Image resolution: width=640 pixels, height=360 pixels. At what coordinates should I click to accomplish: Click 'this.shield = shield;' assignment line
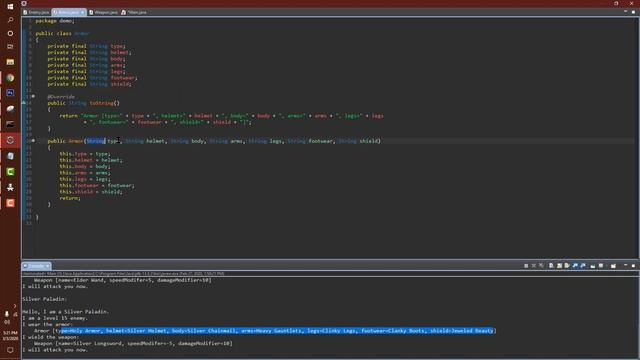91,191
